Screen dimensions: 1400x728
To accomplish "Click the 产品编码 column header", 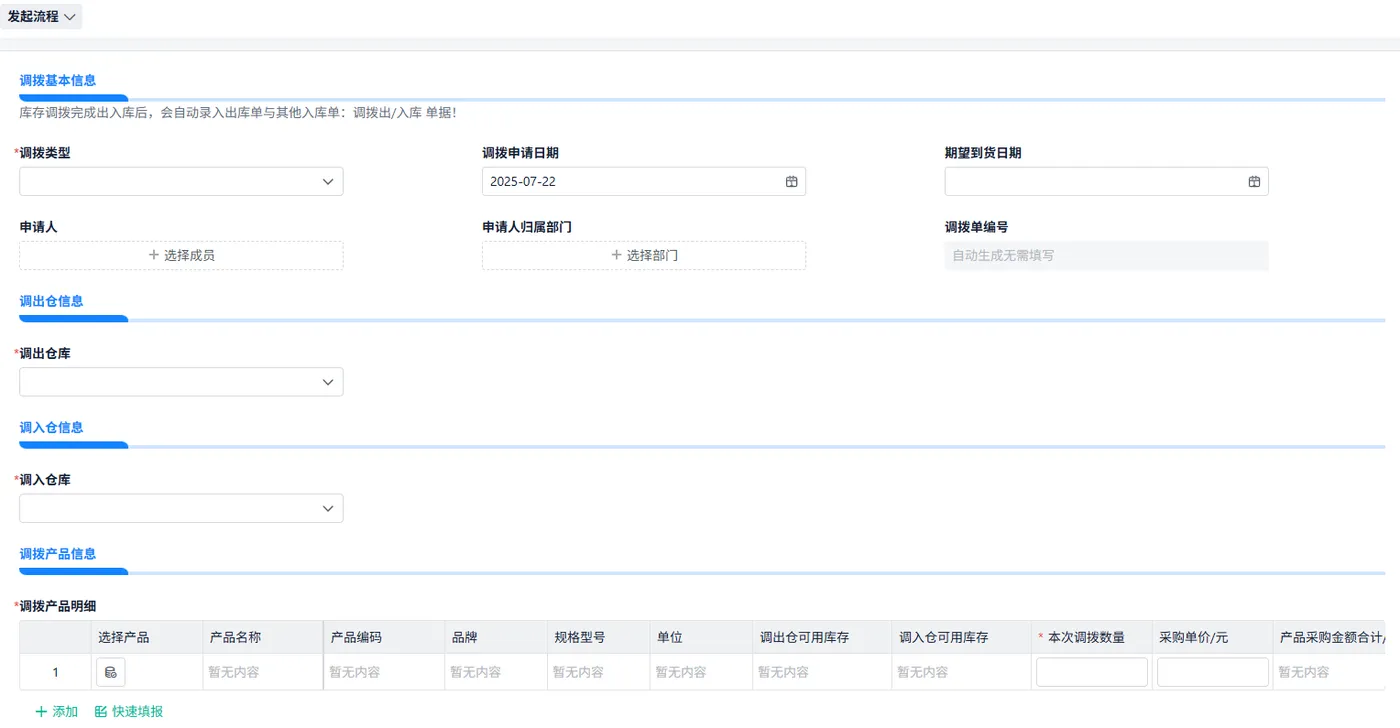I will coord(384,637).
